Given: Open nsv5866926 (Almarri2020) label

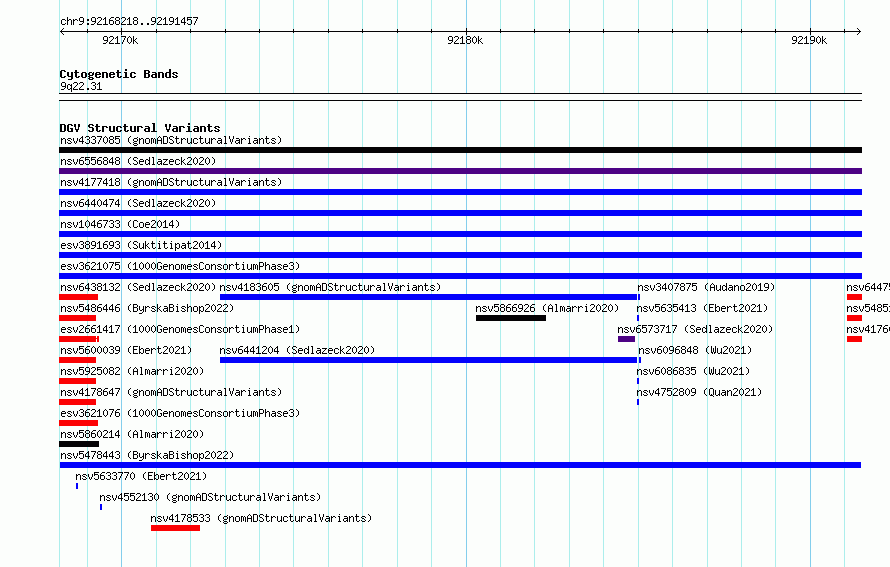Looking at the screenshot, I should click(547, 308).
